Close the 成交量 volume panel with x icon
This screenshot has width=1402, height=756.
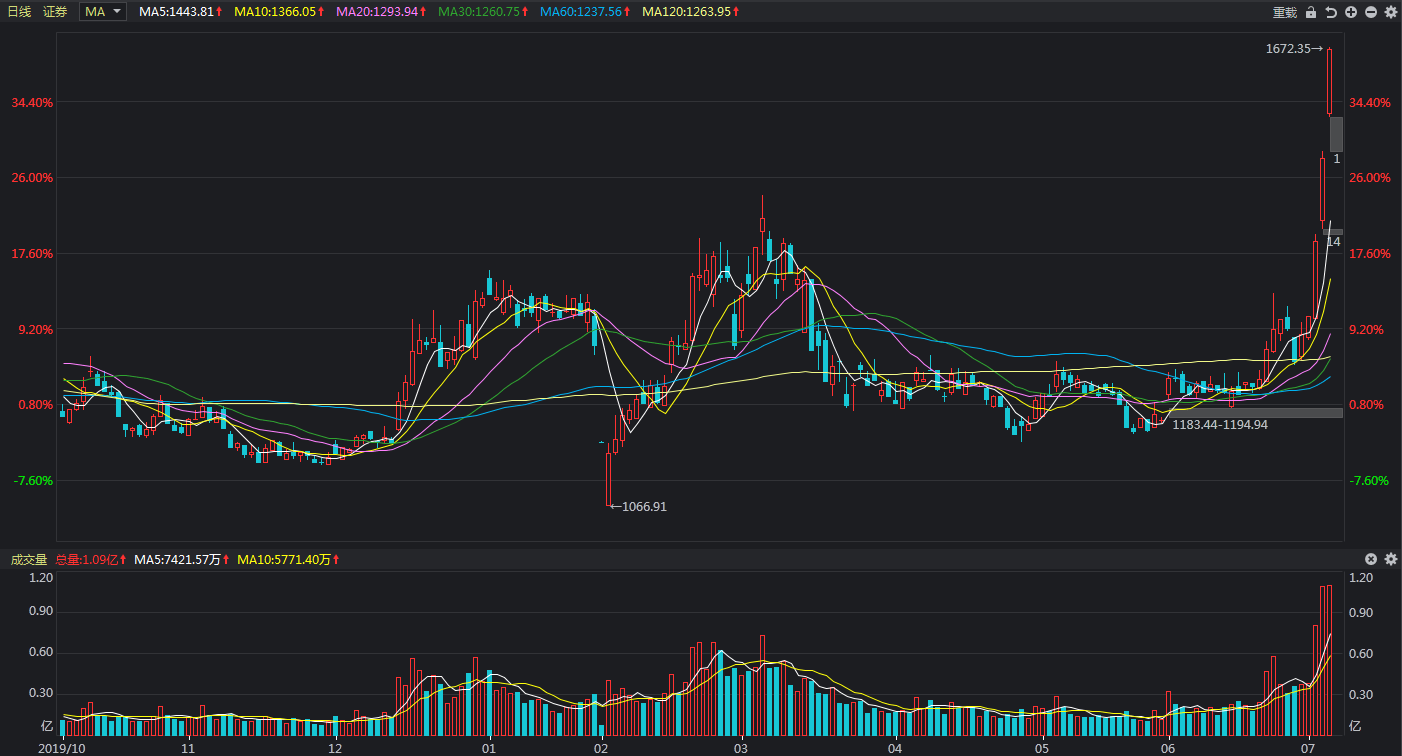point(1371,559)
